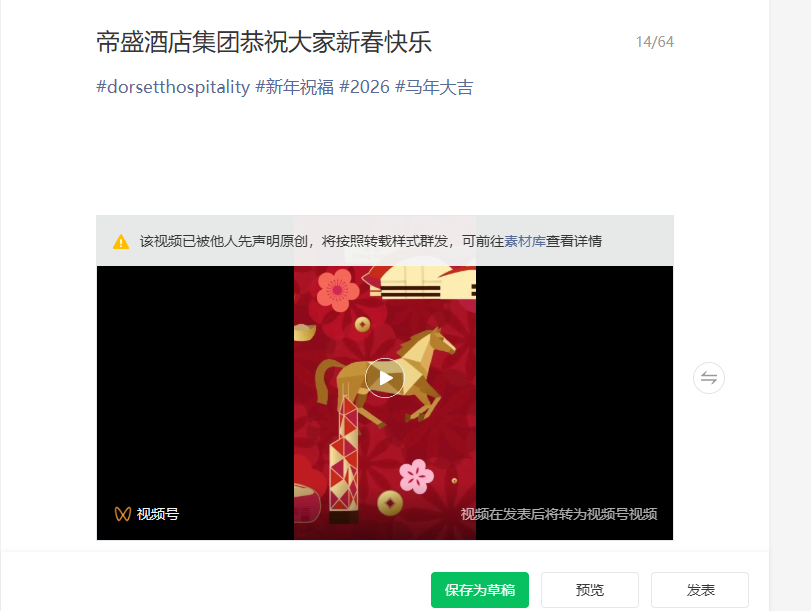Click 保存为草稿 green button
This screenshot has width=811, height=611.
(x=479, y=590)
